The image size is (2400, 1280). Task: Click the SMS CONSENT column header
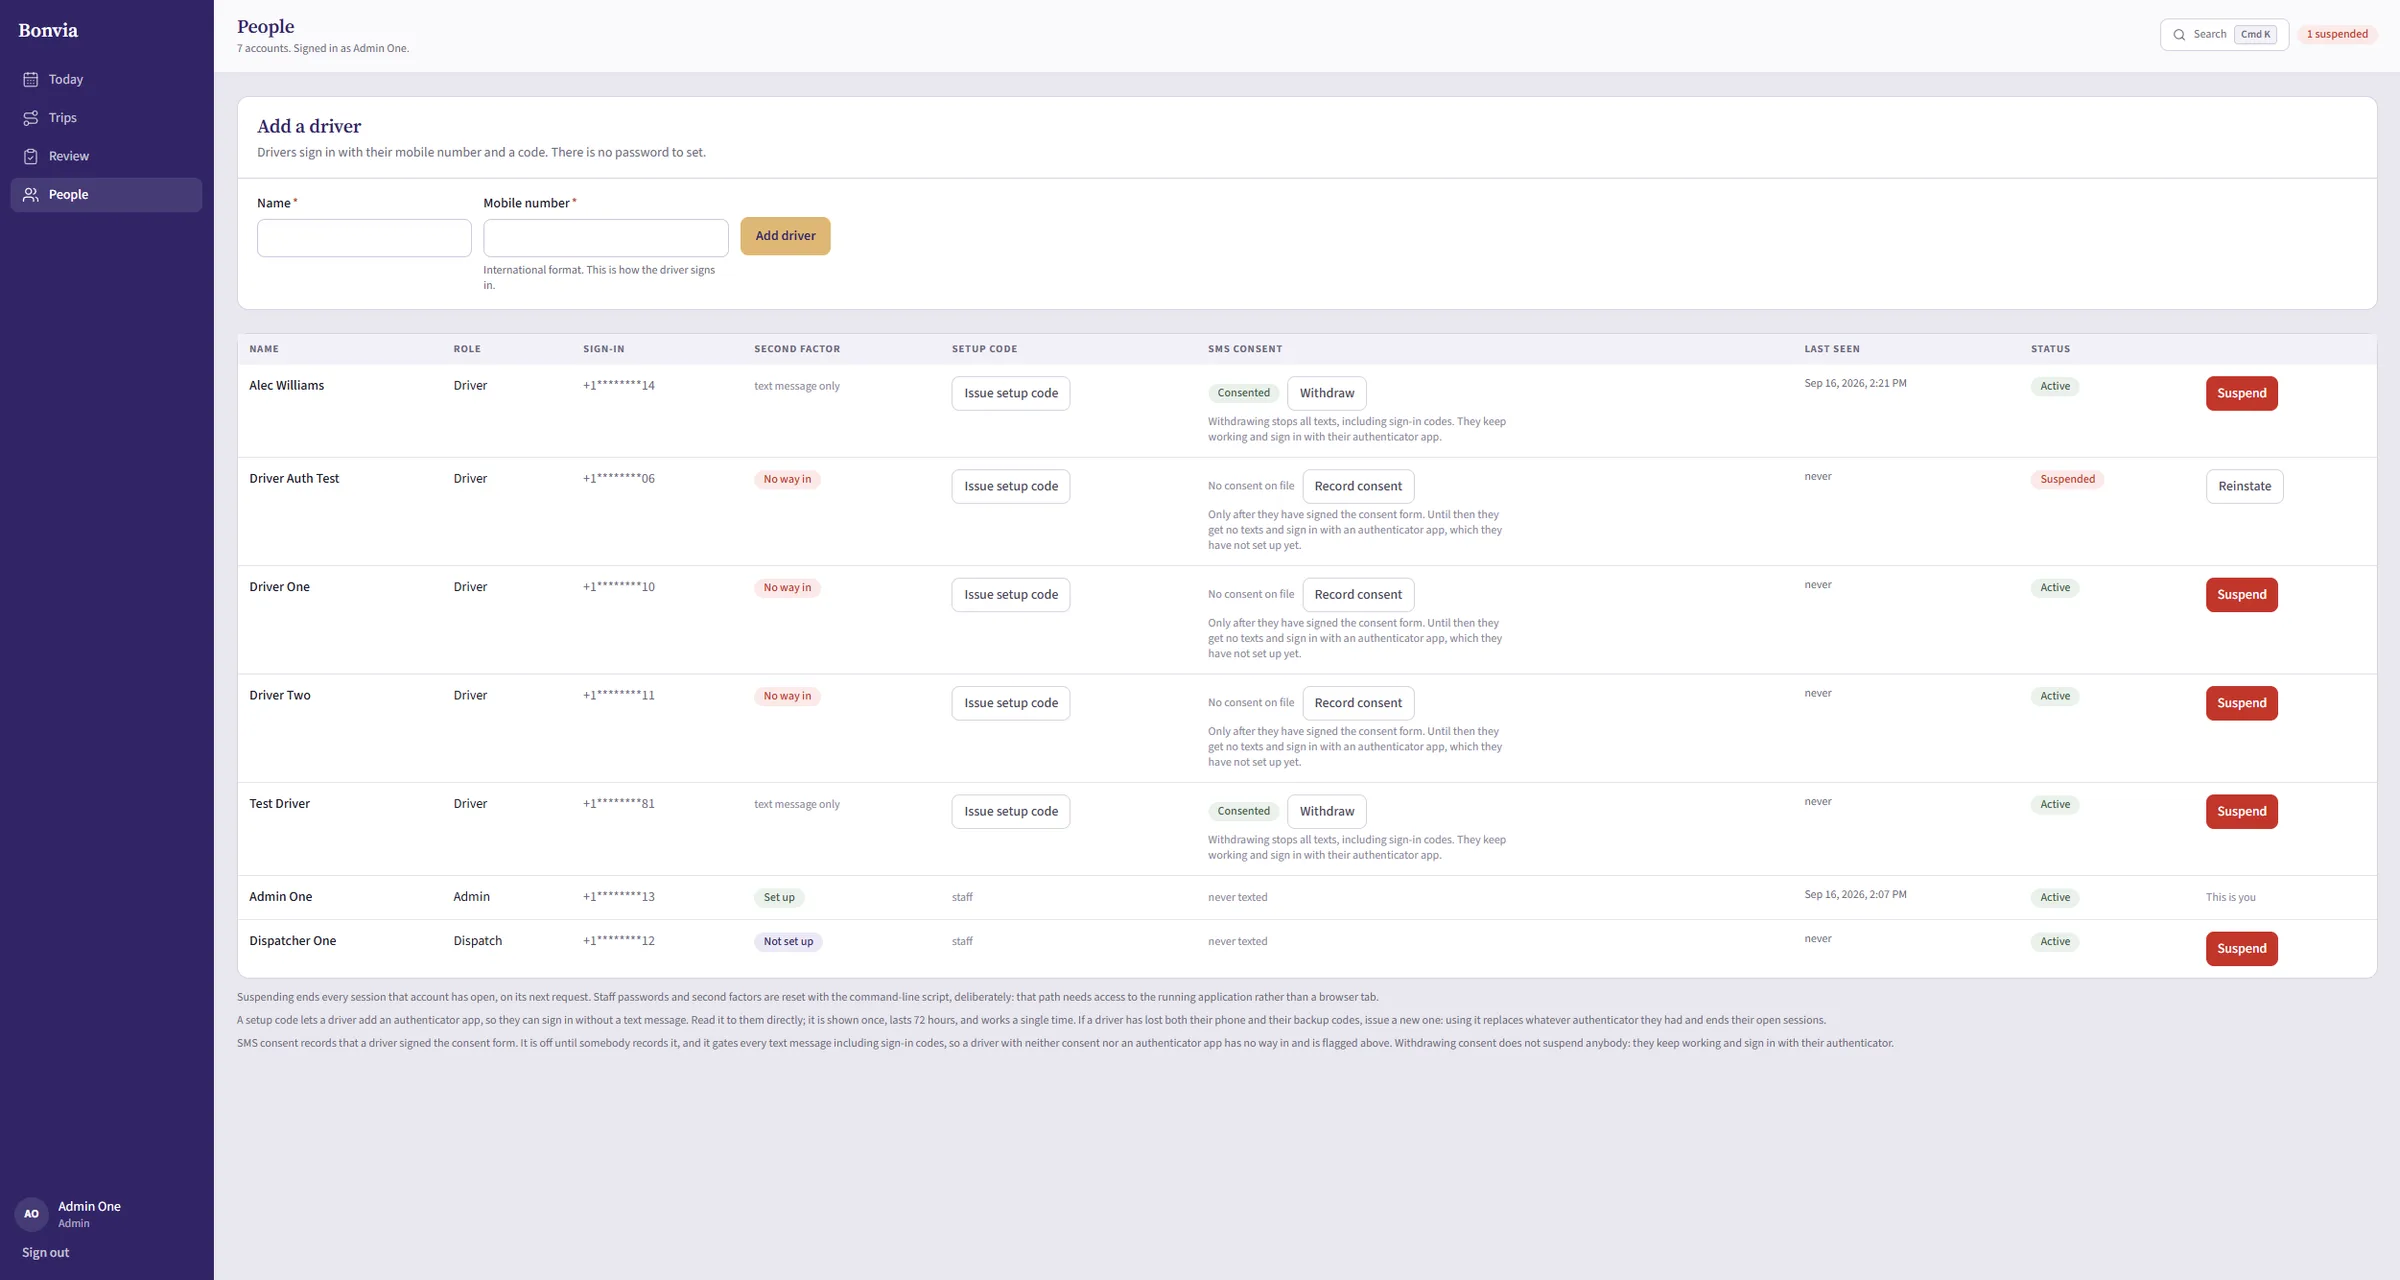click(x=1244, y=349)
